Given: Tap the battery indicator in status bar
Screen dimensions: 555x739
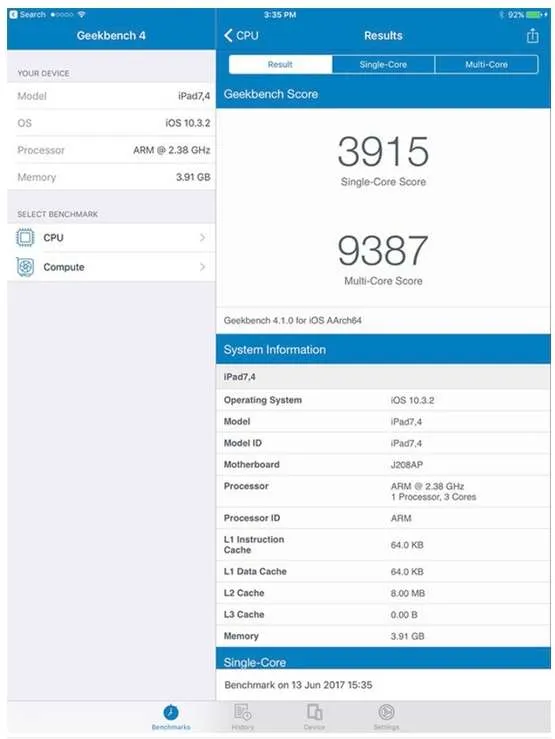Looking at the screenshot, I should click(533, 15).
